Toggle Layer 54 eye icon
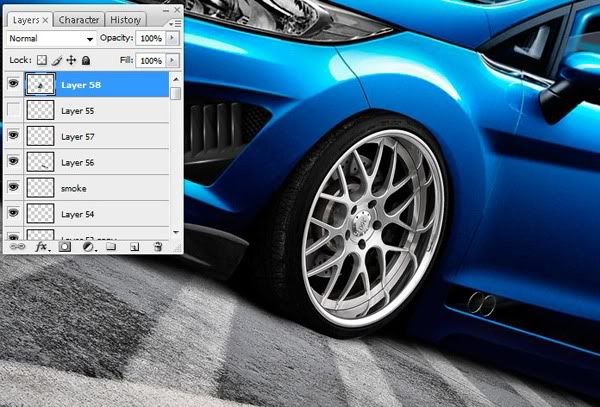Image resolution: width=600 pixels, height=407 pixels. [x=13, y=212]
